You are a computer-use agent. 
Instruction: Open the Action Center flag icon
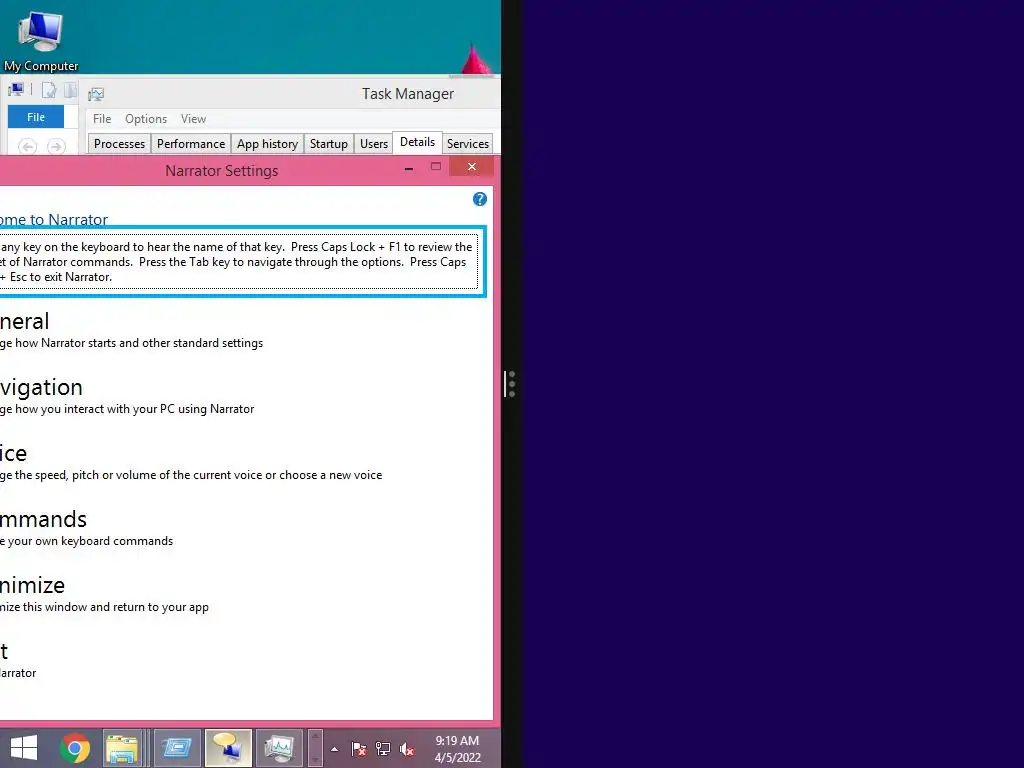tap(358, 749)
